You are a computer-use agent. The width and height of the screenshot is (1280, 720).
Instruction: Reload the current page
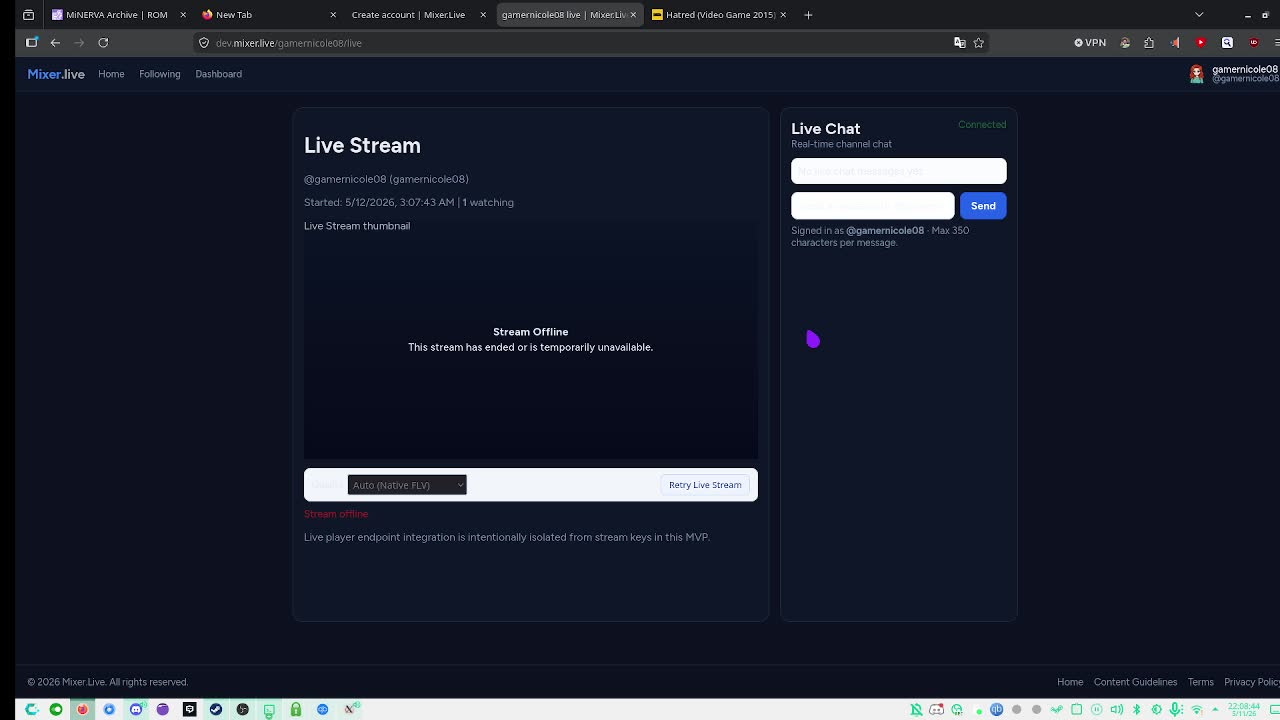pyautogui.click(x=103, y=43)
